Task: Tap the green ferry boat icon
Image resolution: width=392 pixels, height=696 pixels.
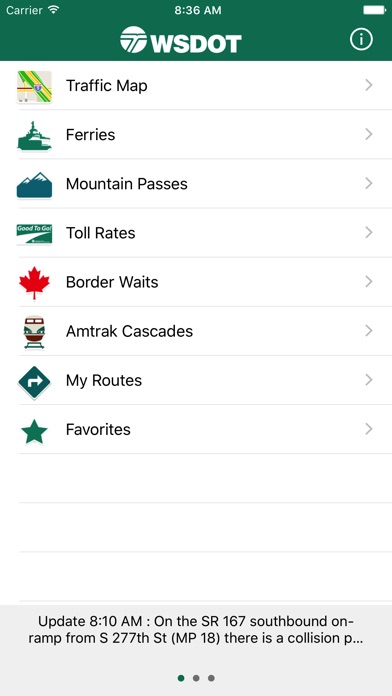Action: pyautogui.click(x=34, y=135)
